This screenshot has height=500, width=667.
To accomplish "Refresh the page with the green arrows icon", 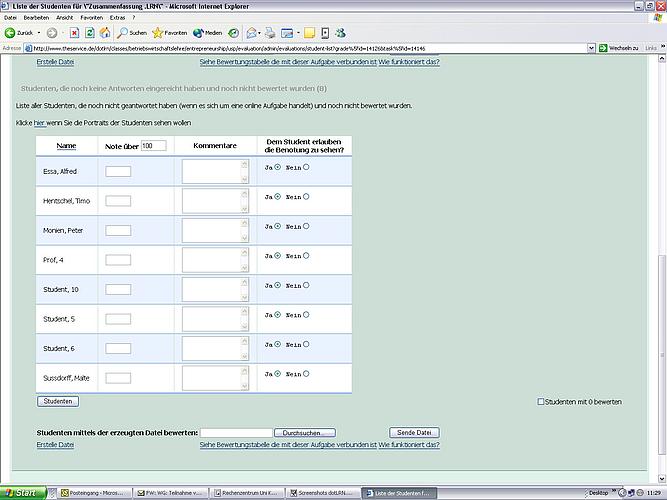I will (x=90, y=33).
